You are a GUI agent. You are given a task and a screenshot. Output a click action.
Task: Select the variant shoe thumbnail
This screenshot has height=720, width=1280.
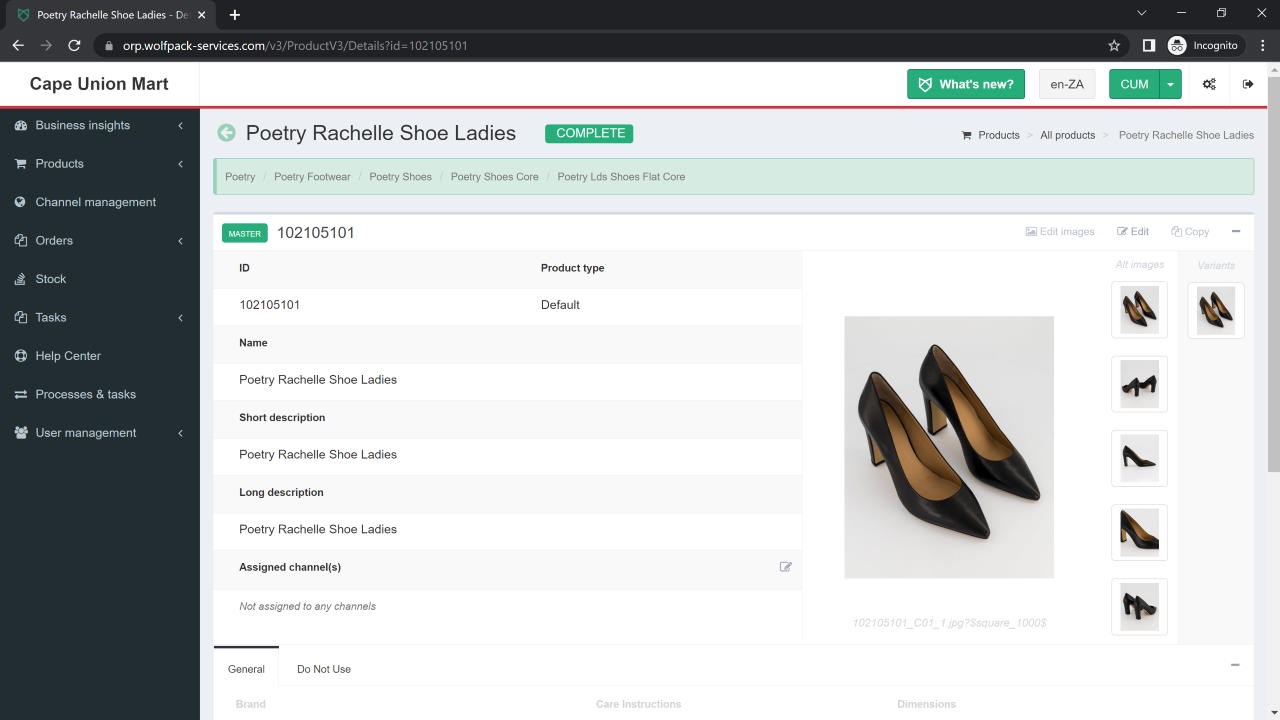(1216, 310)
